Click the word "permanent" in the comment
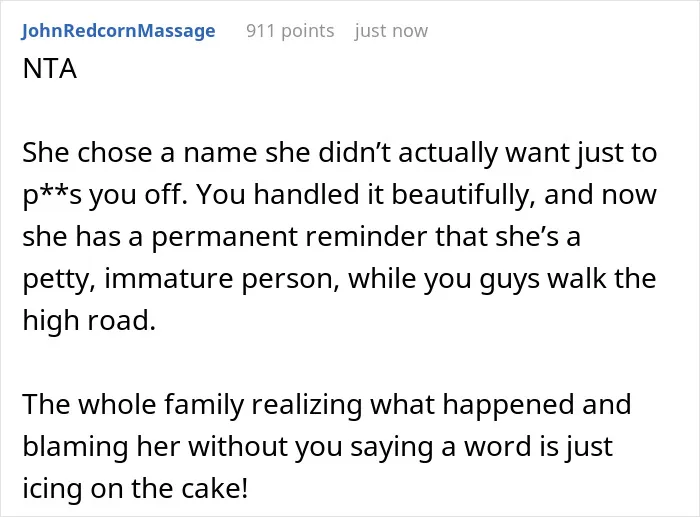 (225, 237)
